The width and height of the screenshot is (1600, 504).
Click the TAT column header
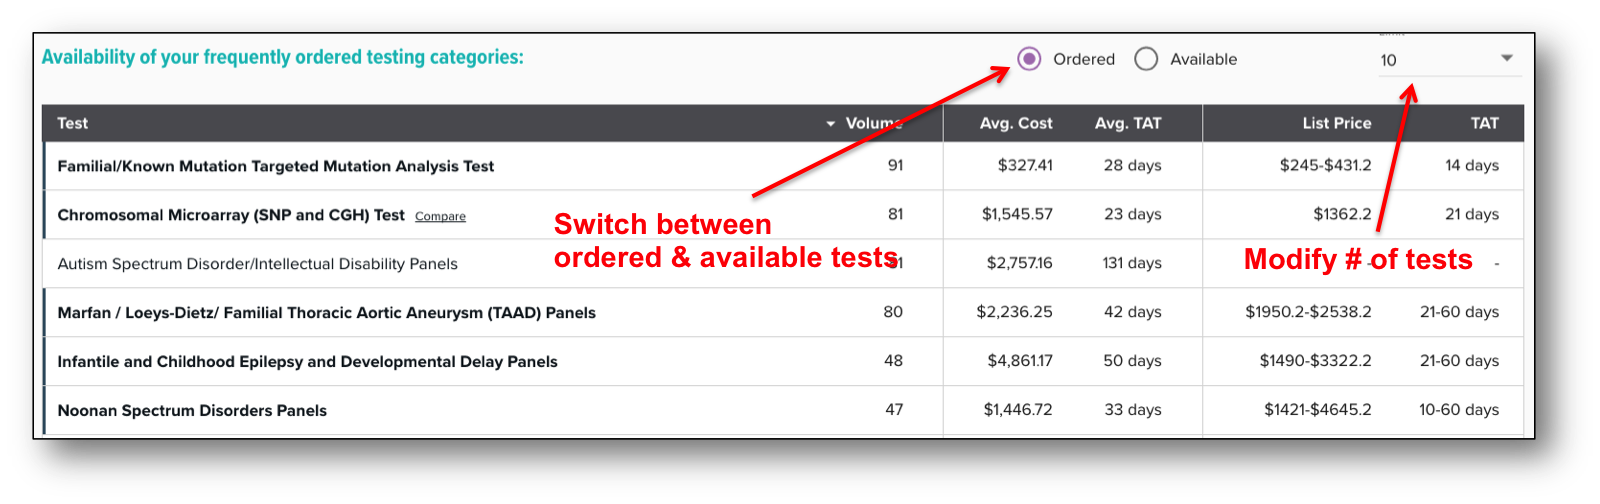[x=1484, y=123]
